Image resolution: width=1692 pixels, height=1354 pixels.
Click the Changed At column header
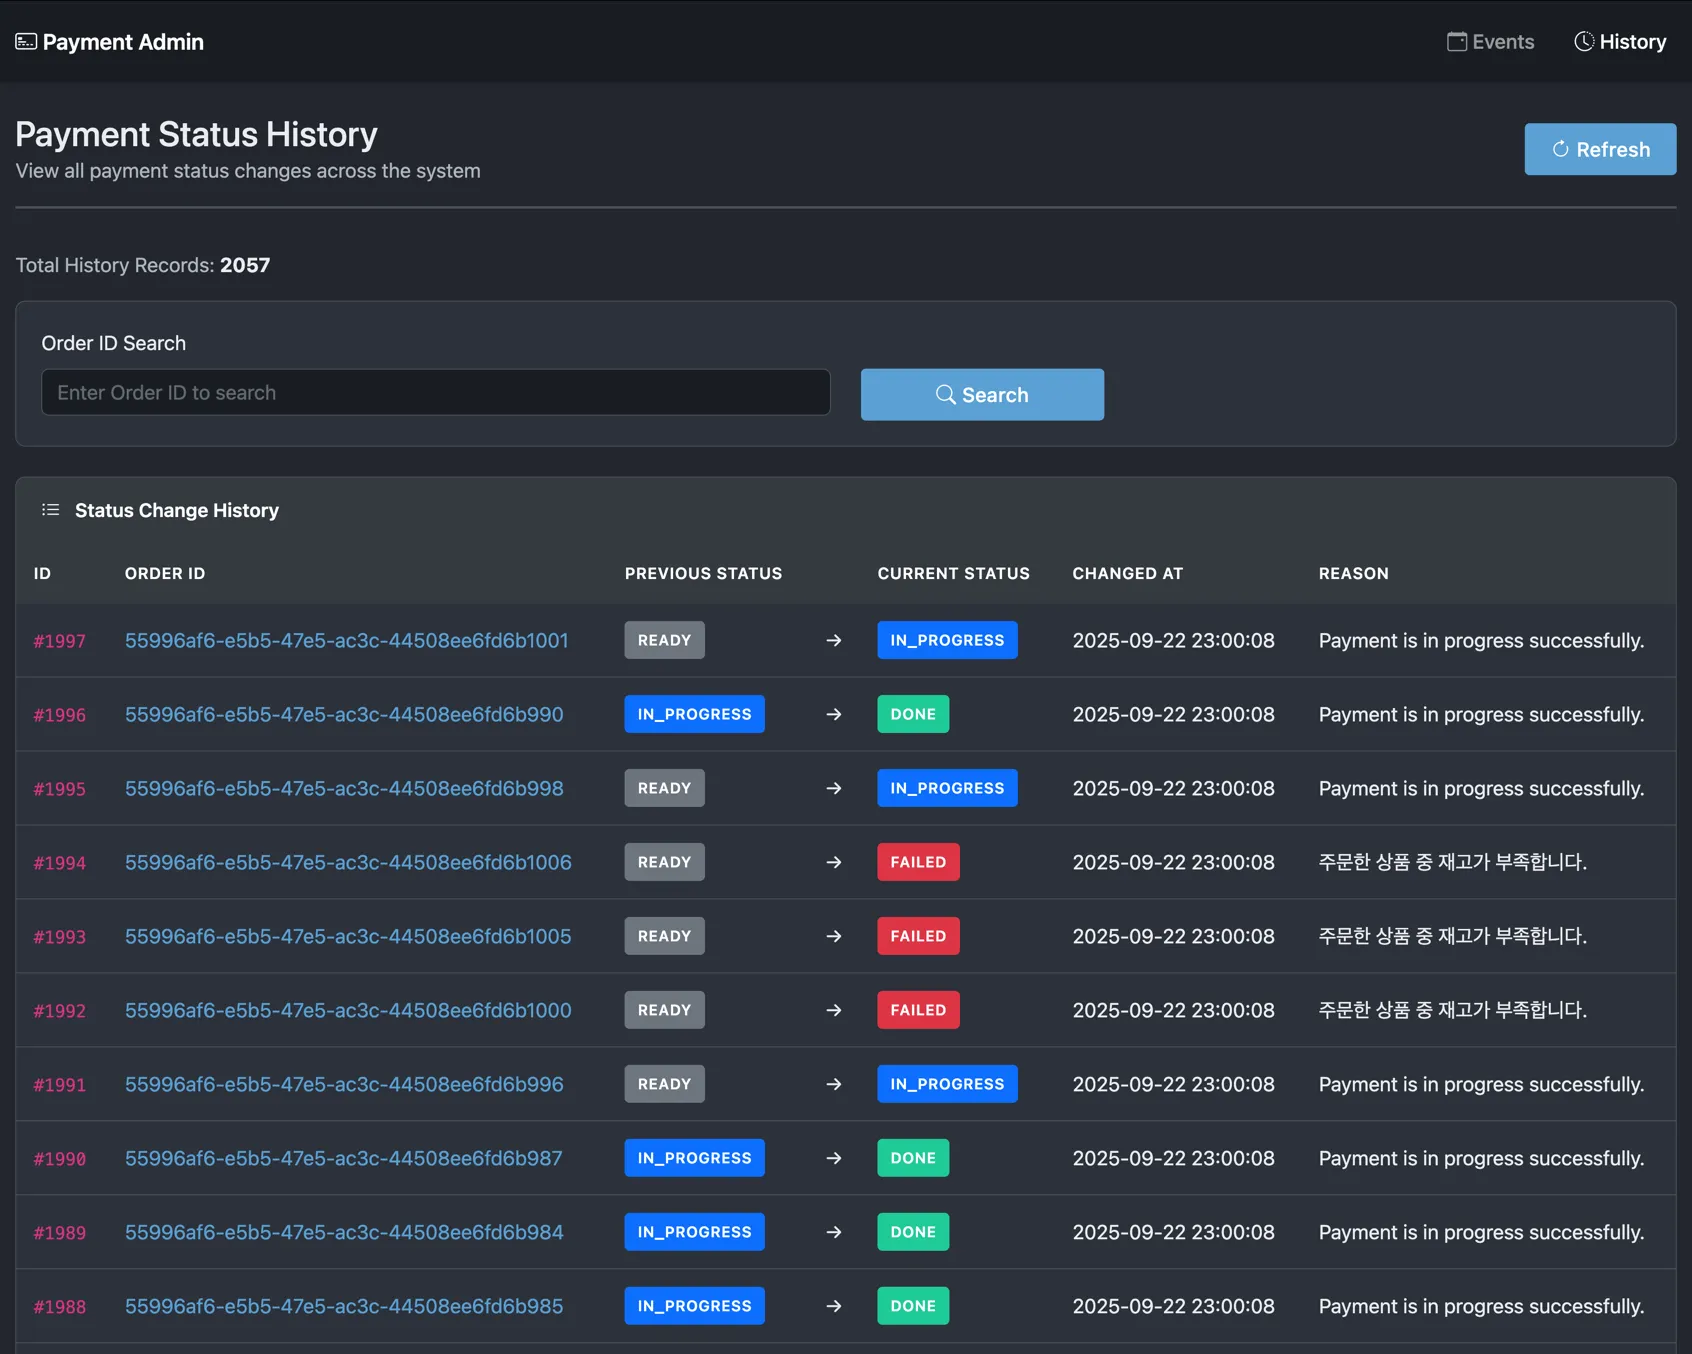(1127, 574)
